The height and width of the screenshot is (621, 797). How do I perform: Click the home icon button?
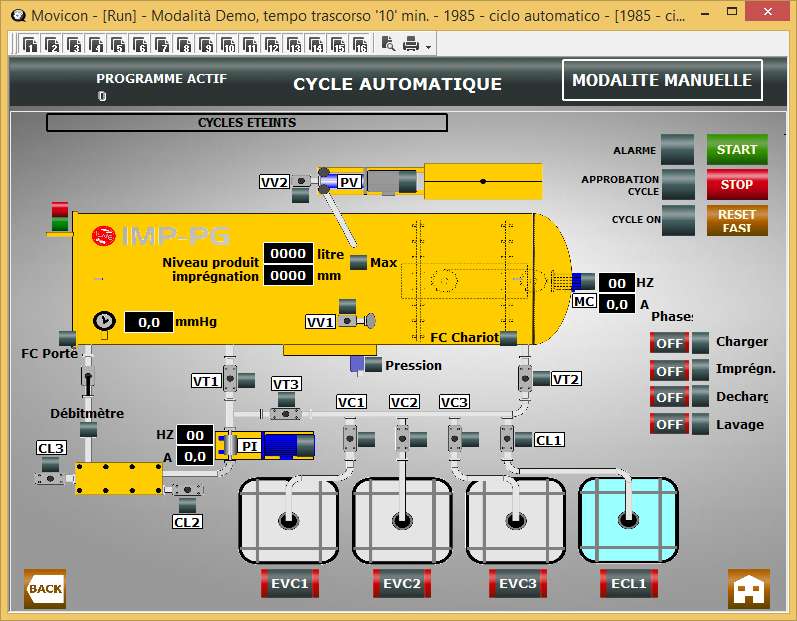[747, 588]
